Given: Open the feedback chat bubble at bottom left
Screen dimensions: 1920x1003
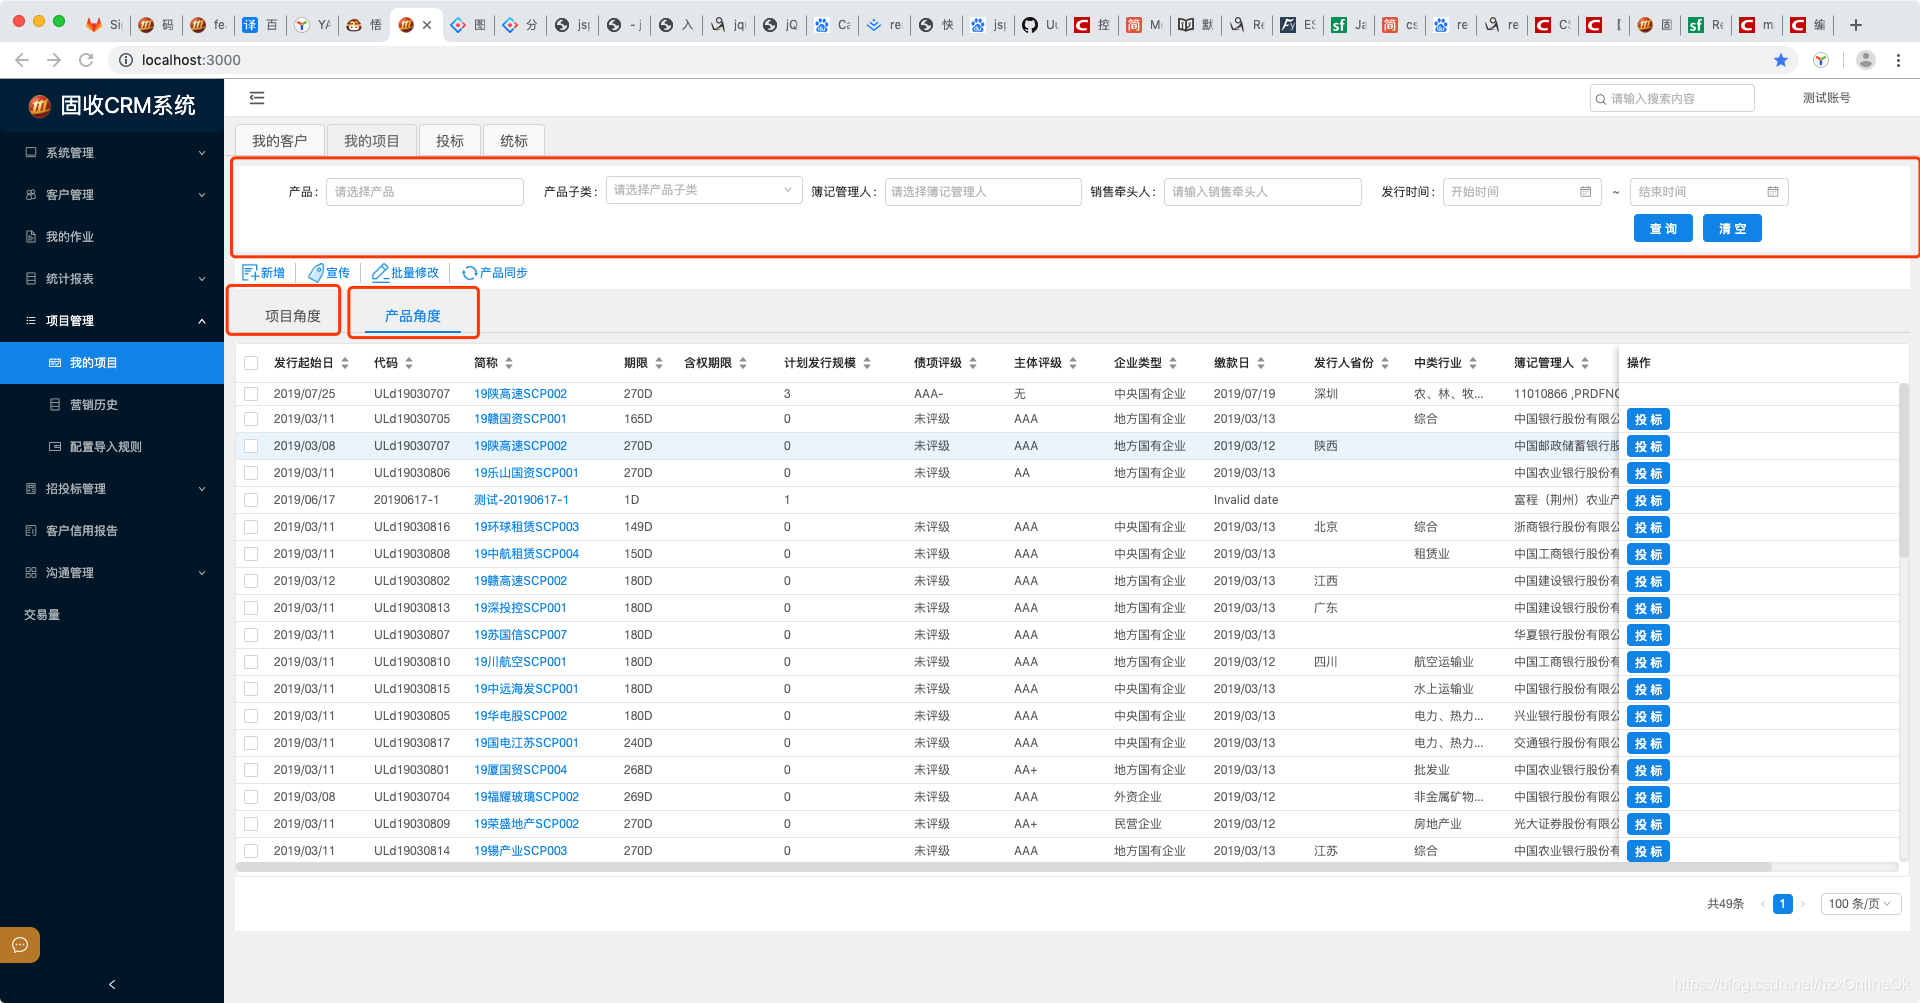Looking at the screenshot, I should coord(19,944).
